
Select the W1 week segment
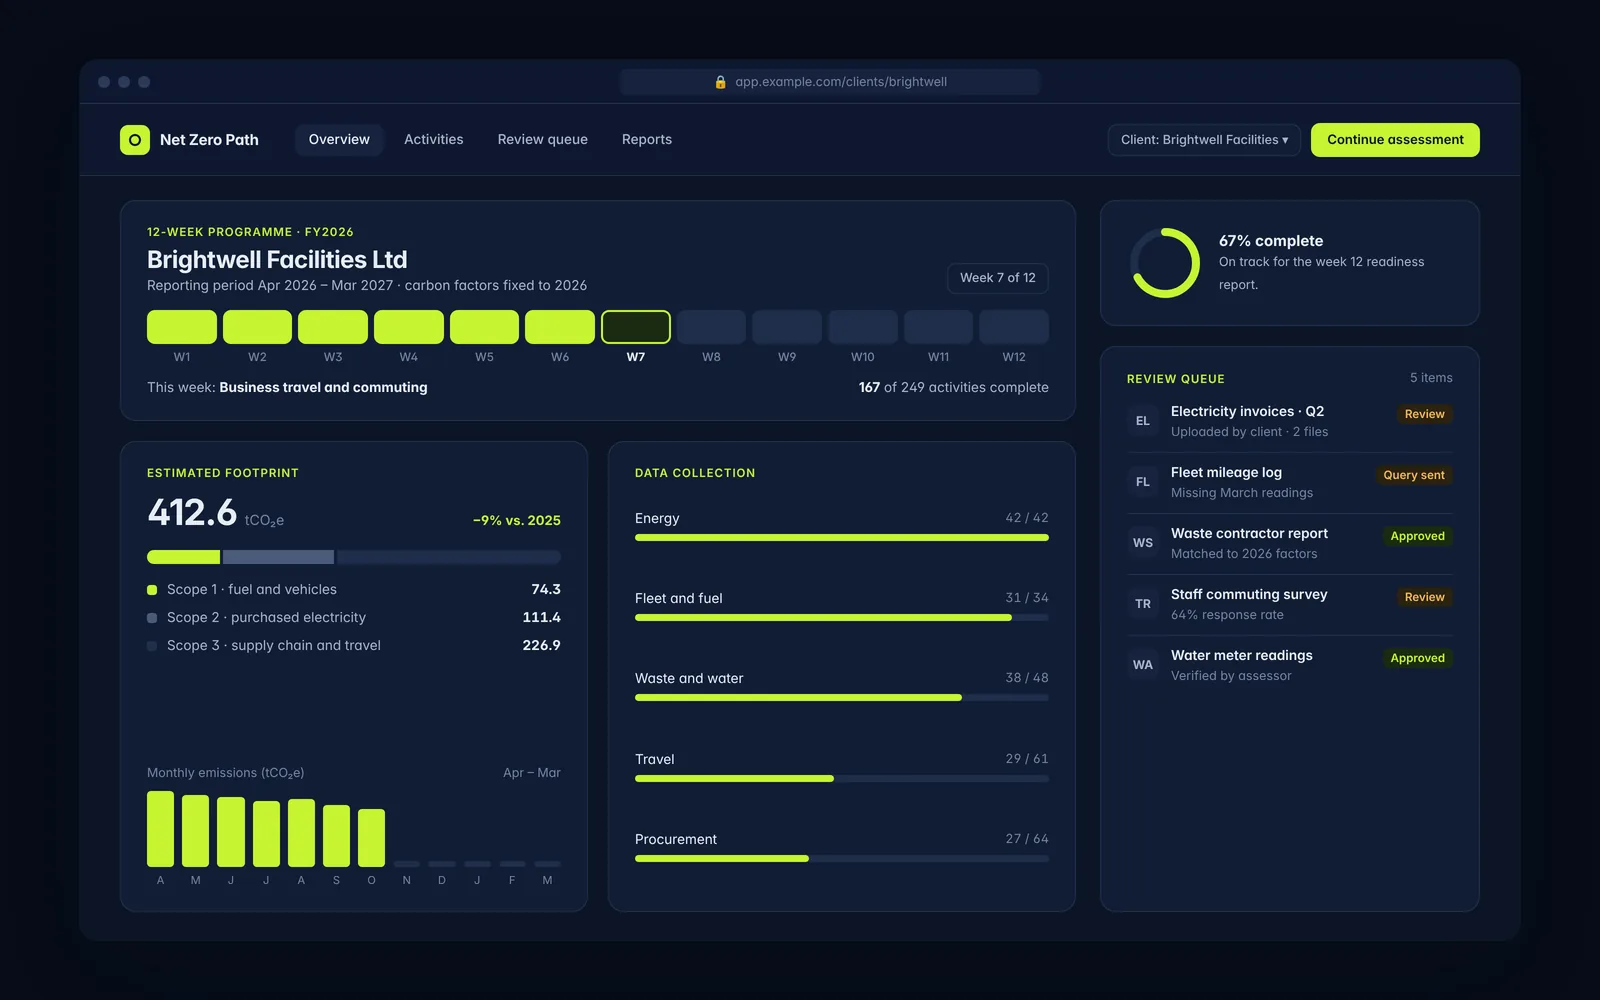pos(182,327)
